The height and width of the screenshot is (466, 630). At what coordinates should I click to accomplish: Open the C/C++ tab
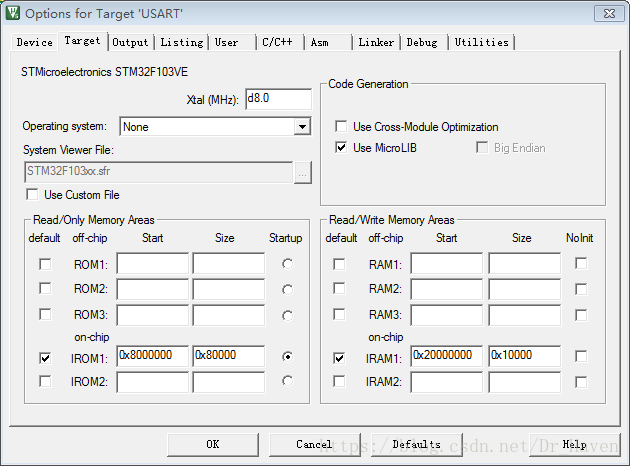[x=278, y=42]
